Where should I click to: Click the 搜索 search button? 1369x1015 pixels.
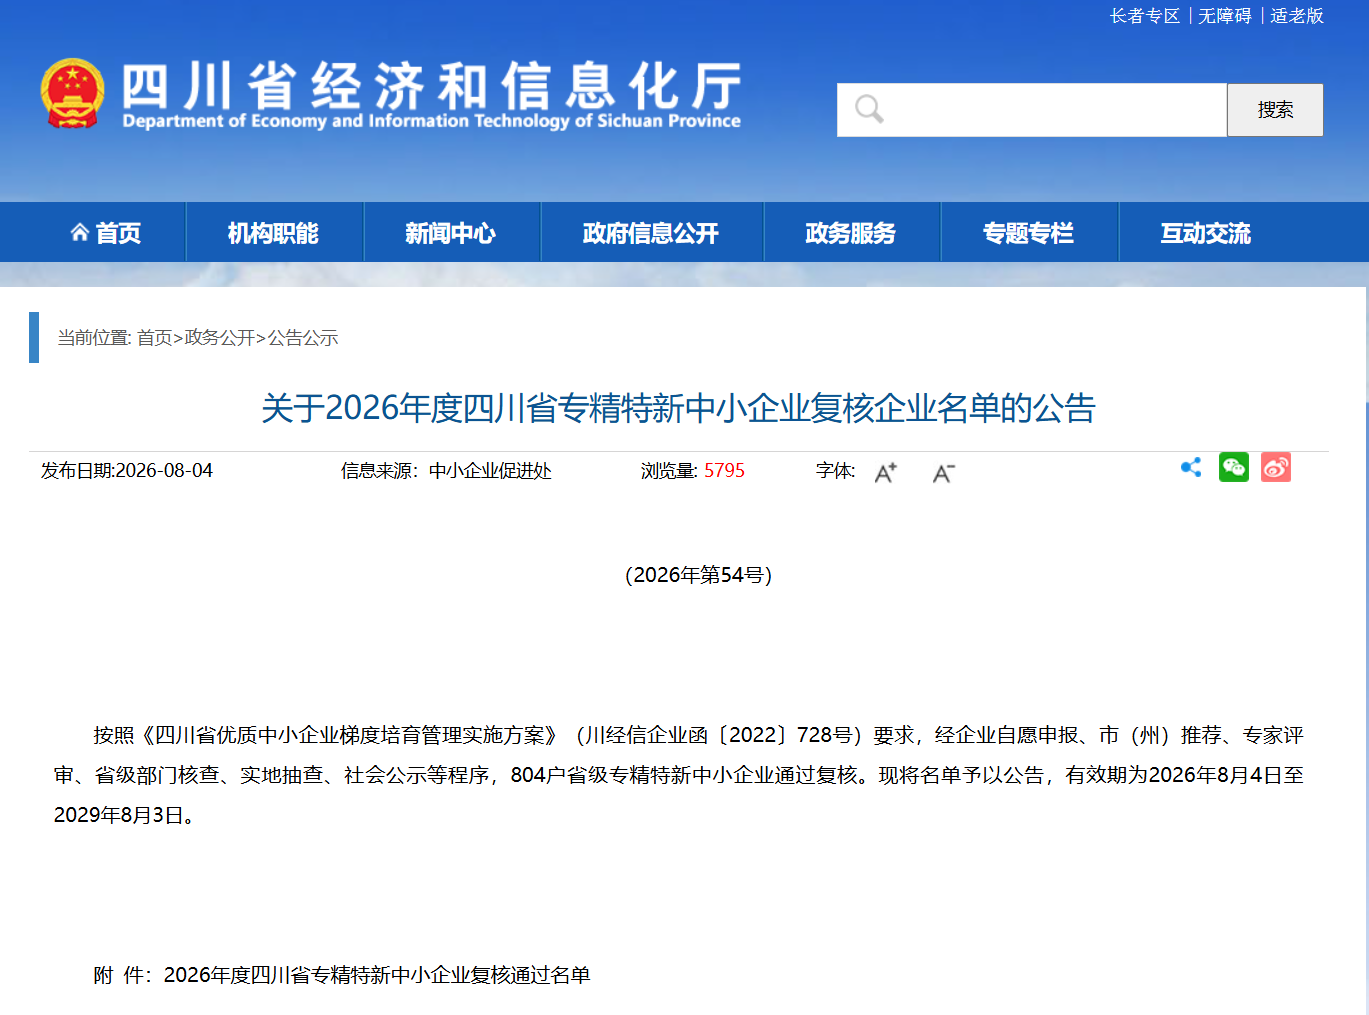[x=1275, y=110]
